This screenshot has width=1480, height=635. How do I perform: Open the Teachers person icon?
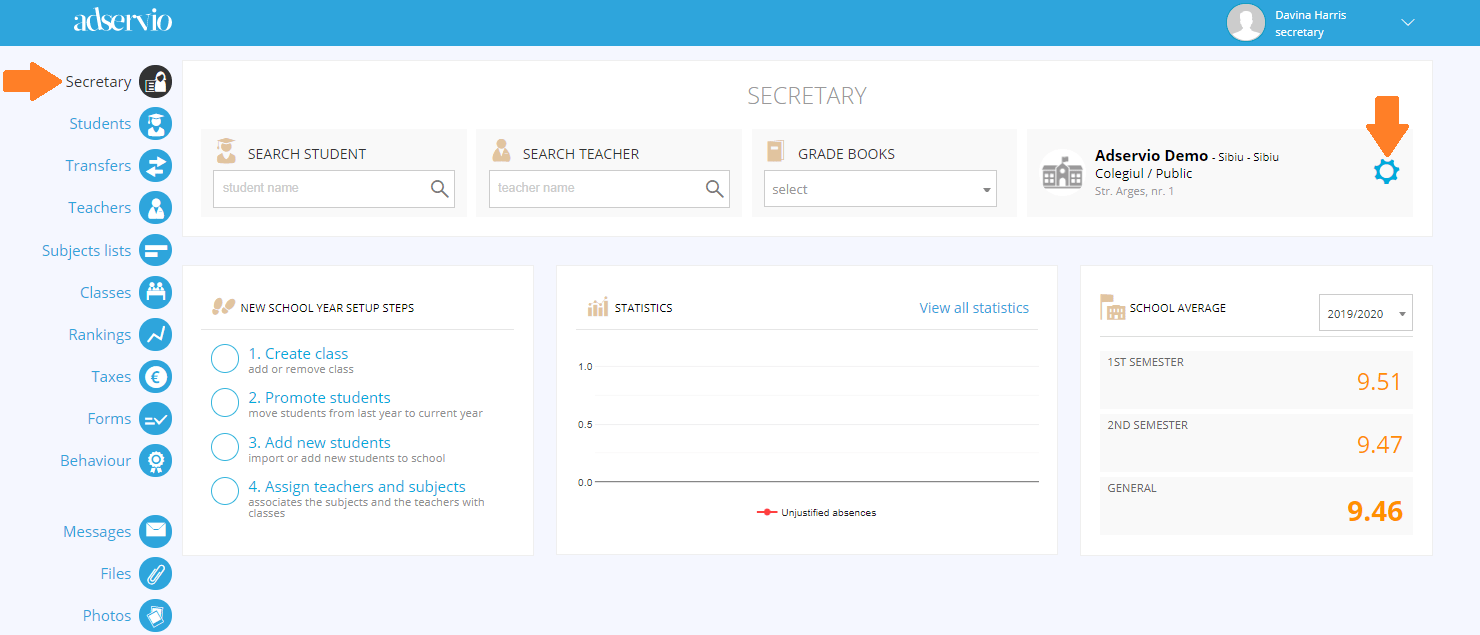[155, 208]
